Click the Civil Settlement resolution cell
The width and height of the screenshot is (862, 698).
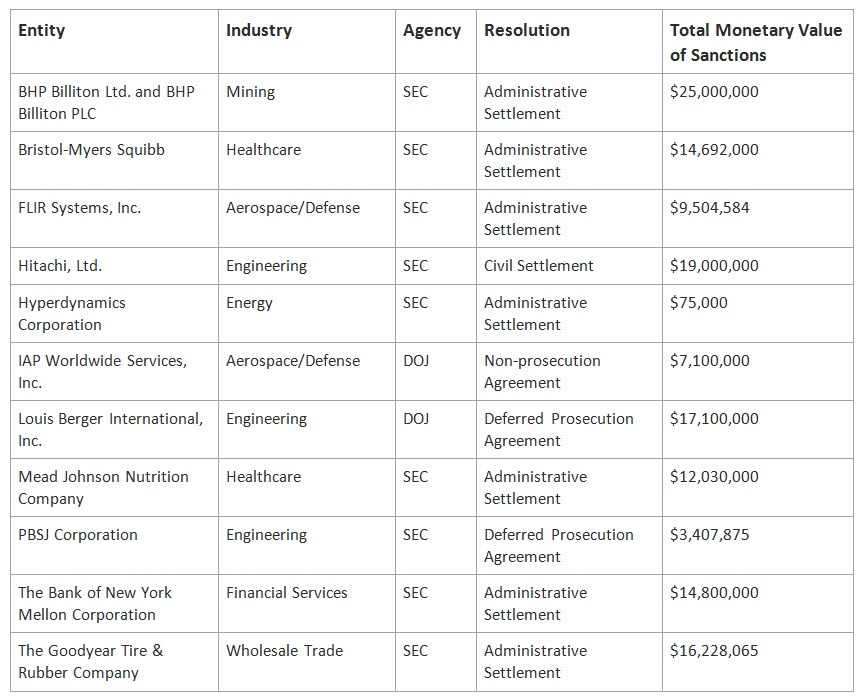pyautogui.click(x=539, y=266)
